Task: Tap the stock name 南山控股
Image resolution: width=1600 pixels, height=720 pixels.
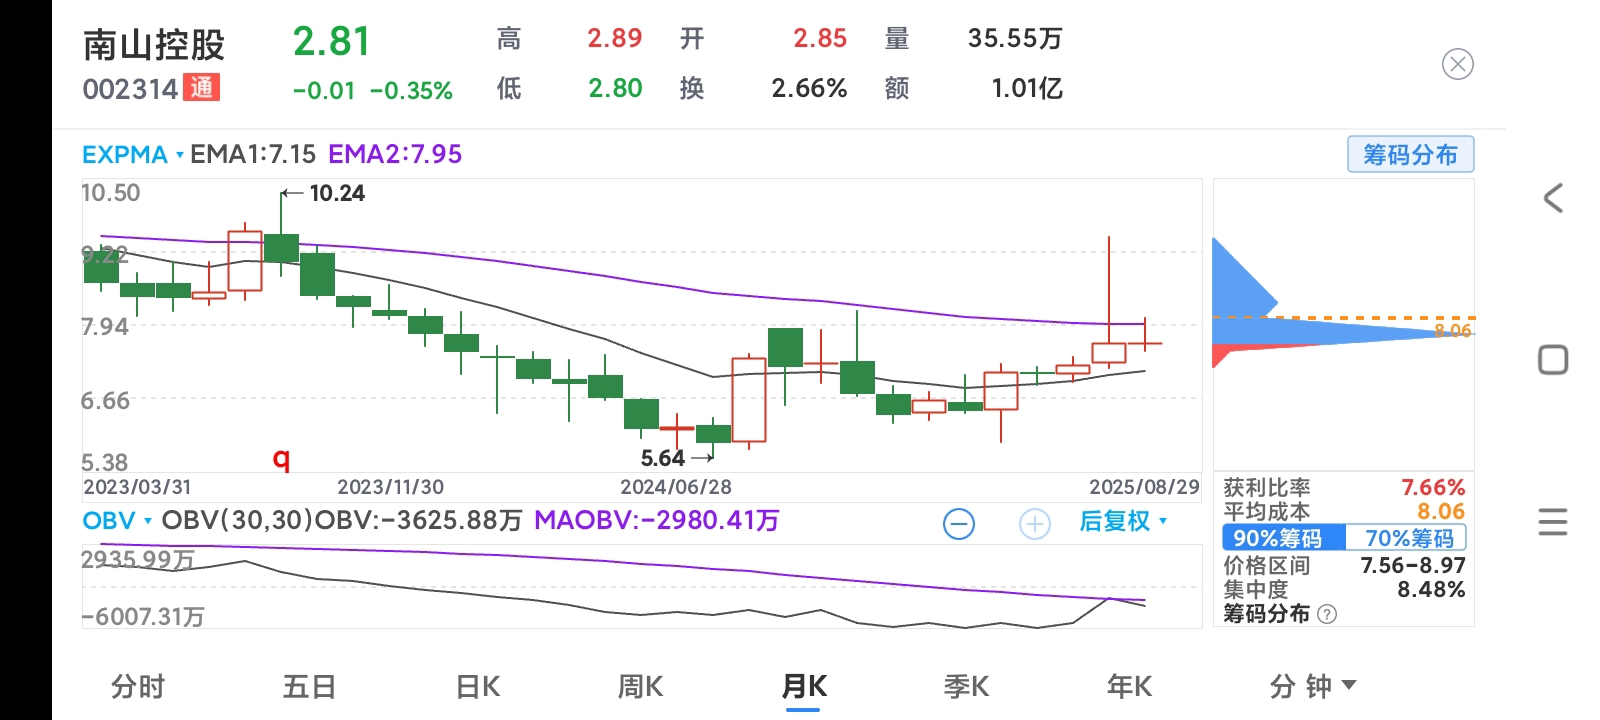Action: click(x=154, y=45)
